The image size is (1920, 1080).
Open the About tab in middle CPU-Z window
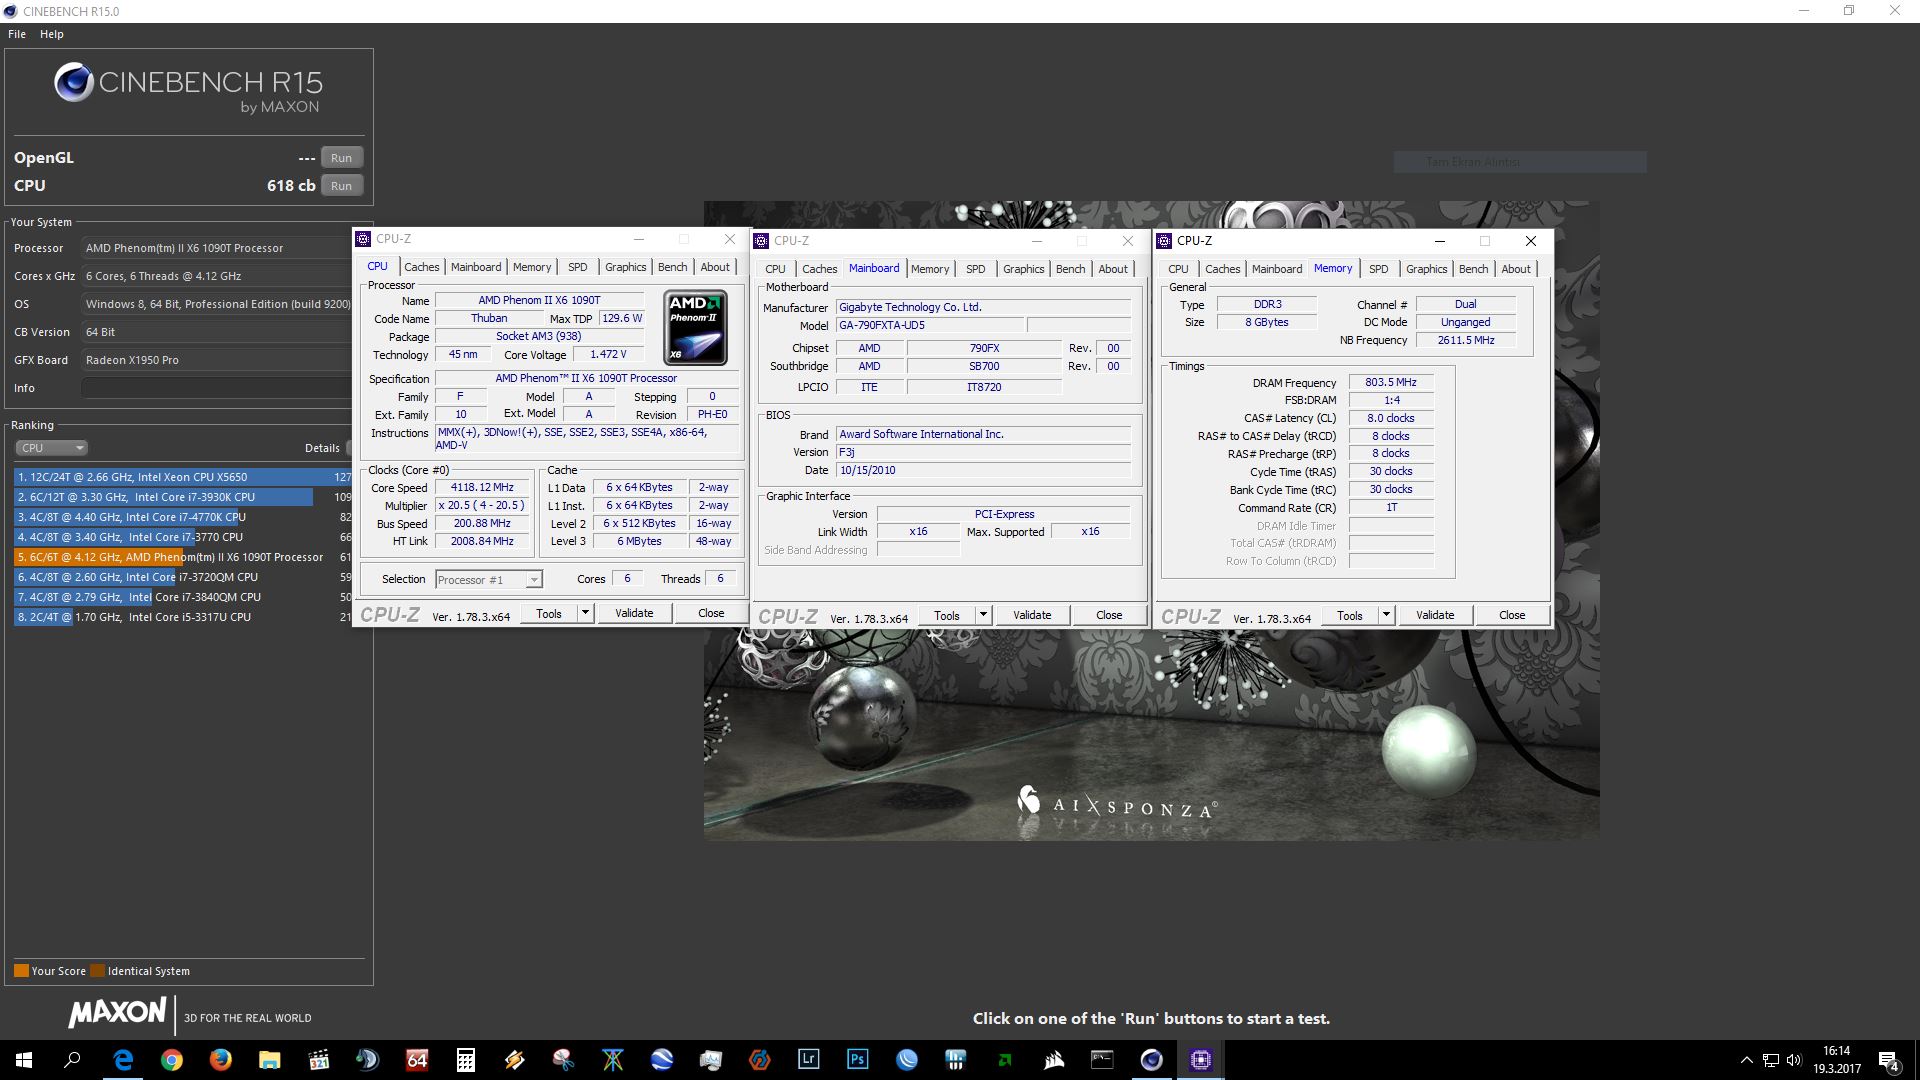1113,269
